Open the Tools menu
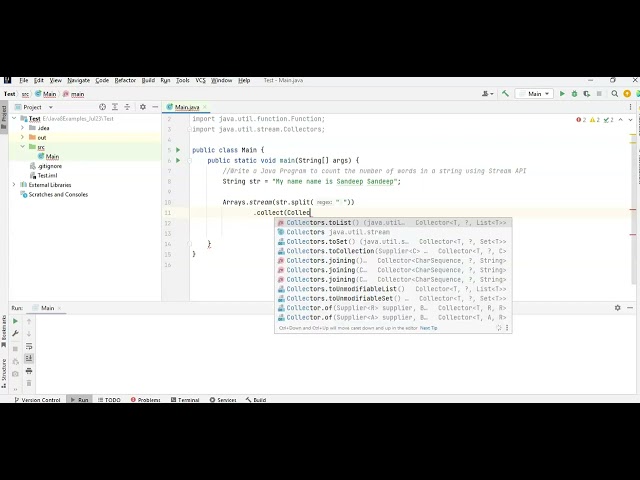Image resolution: width=640 pixels, height=480 pixels. (182, 80)
